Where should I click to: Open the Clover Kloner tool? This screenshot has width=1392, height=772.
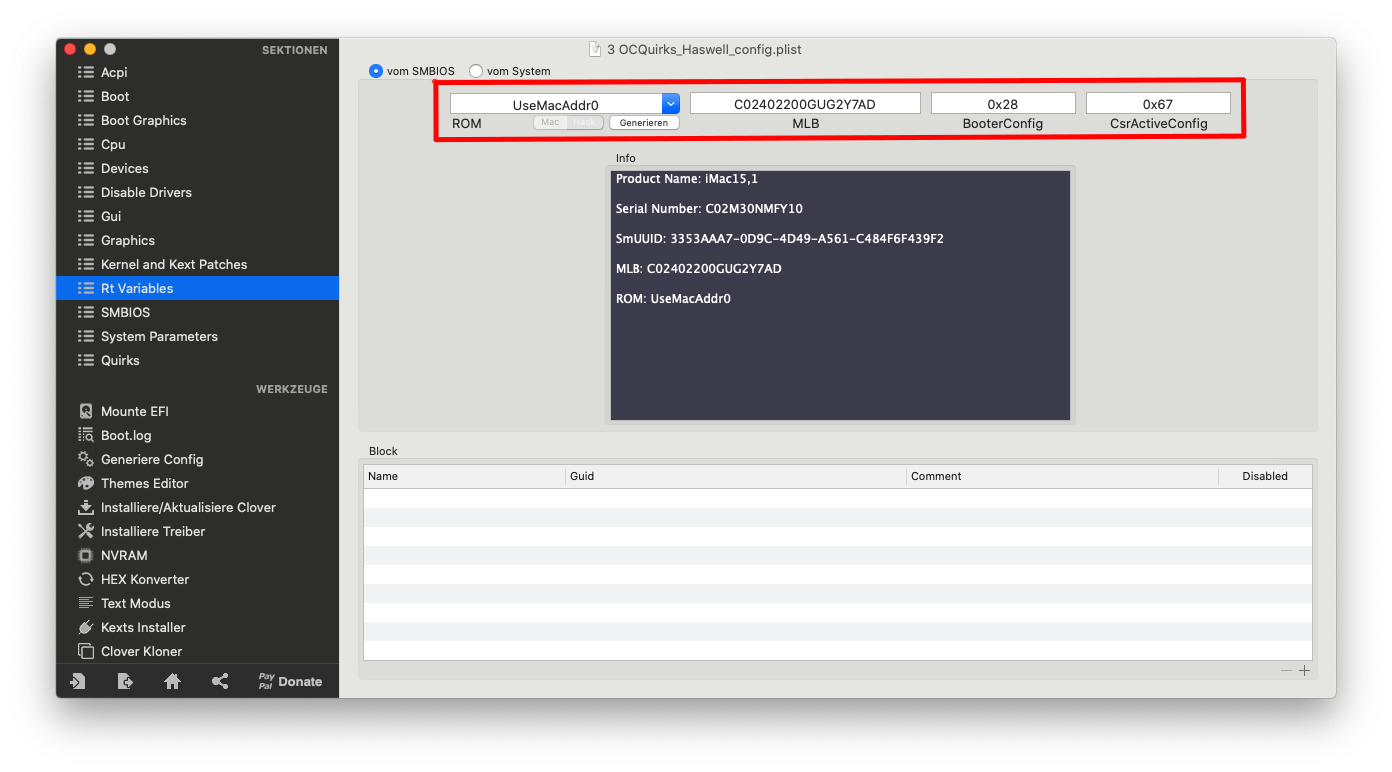[130, 651]
